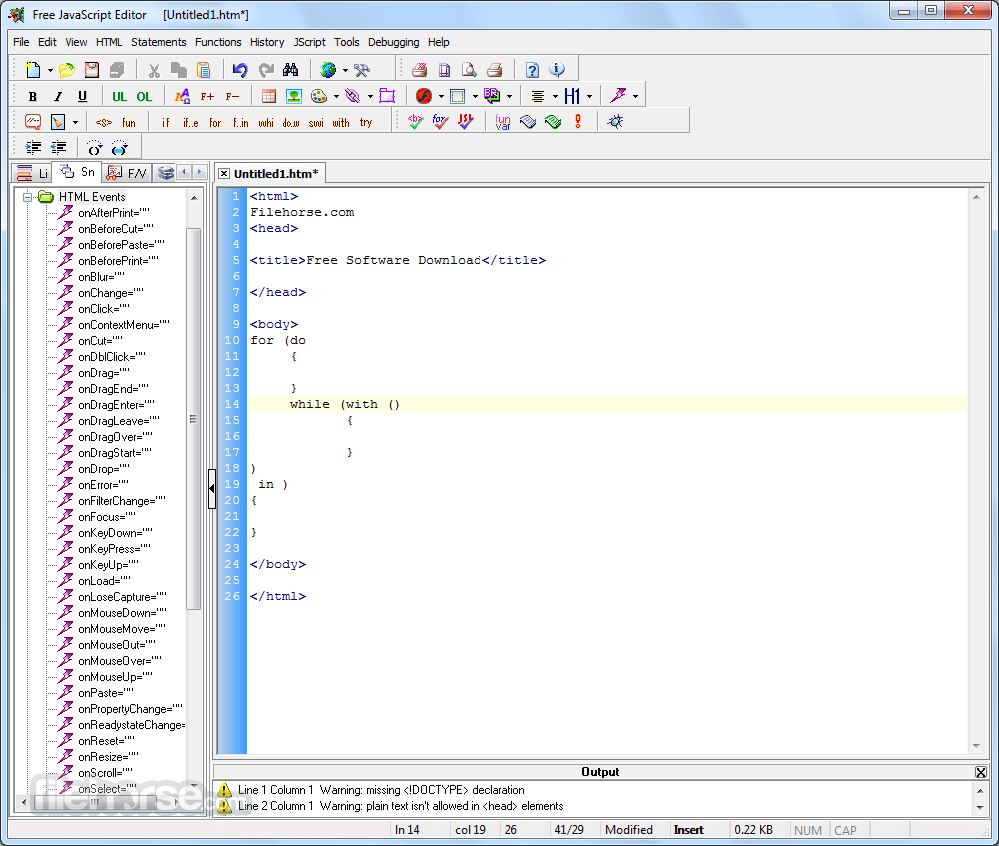
Task: Run HTML syntax check (checkmark) icon
Action: (x=415, y=122)
